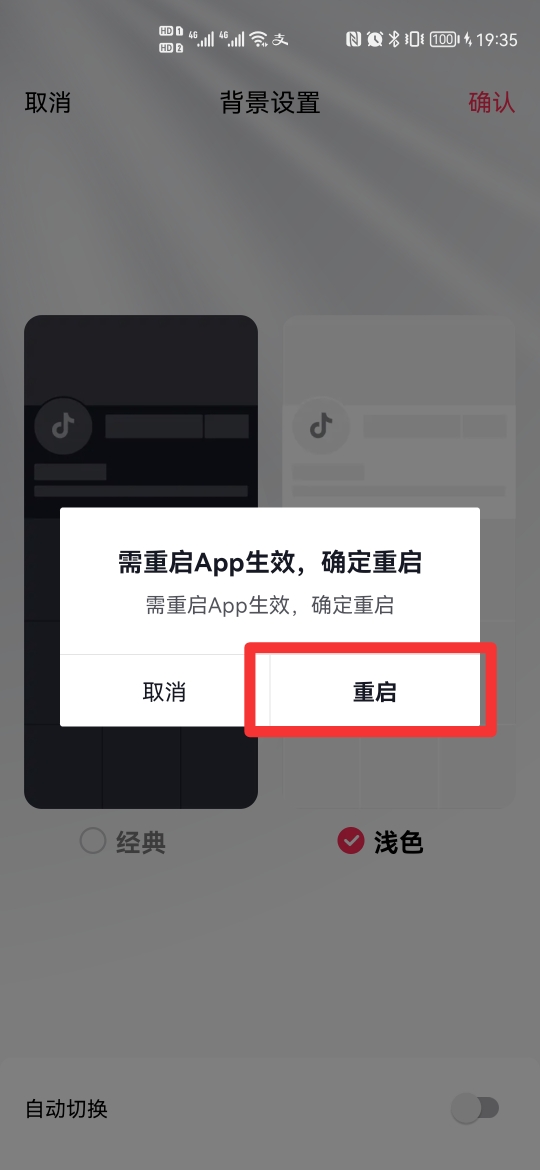
Task: Tap 取消 in the top left header
Action: tap(48, 102)
